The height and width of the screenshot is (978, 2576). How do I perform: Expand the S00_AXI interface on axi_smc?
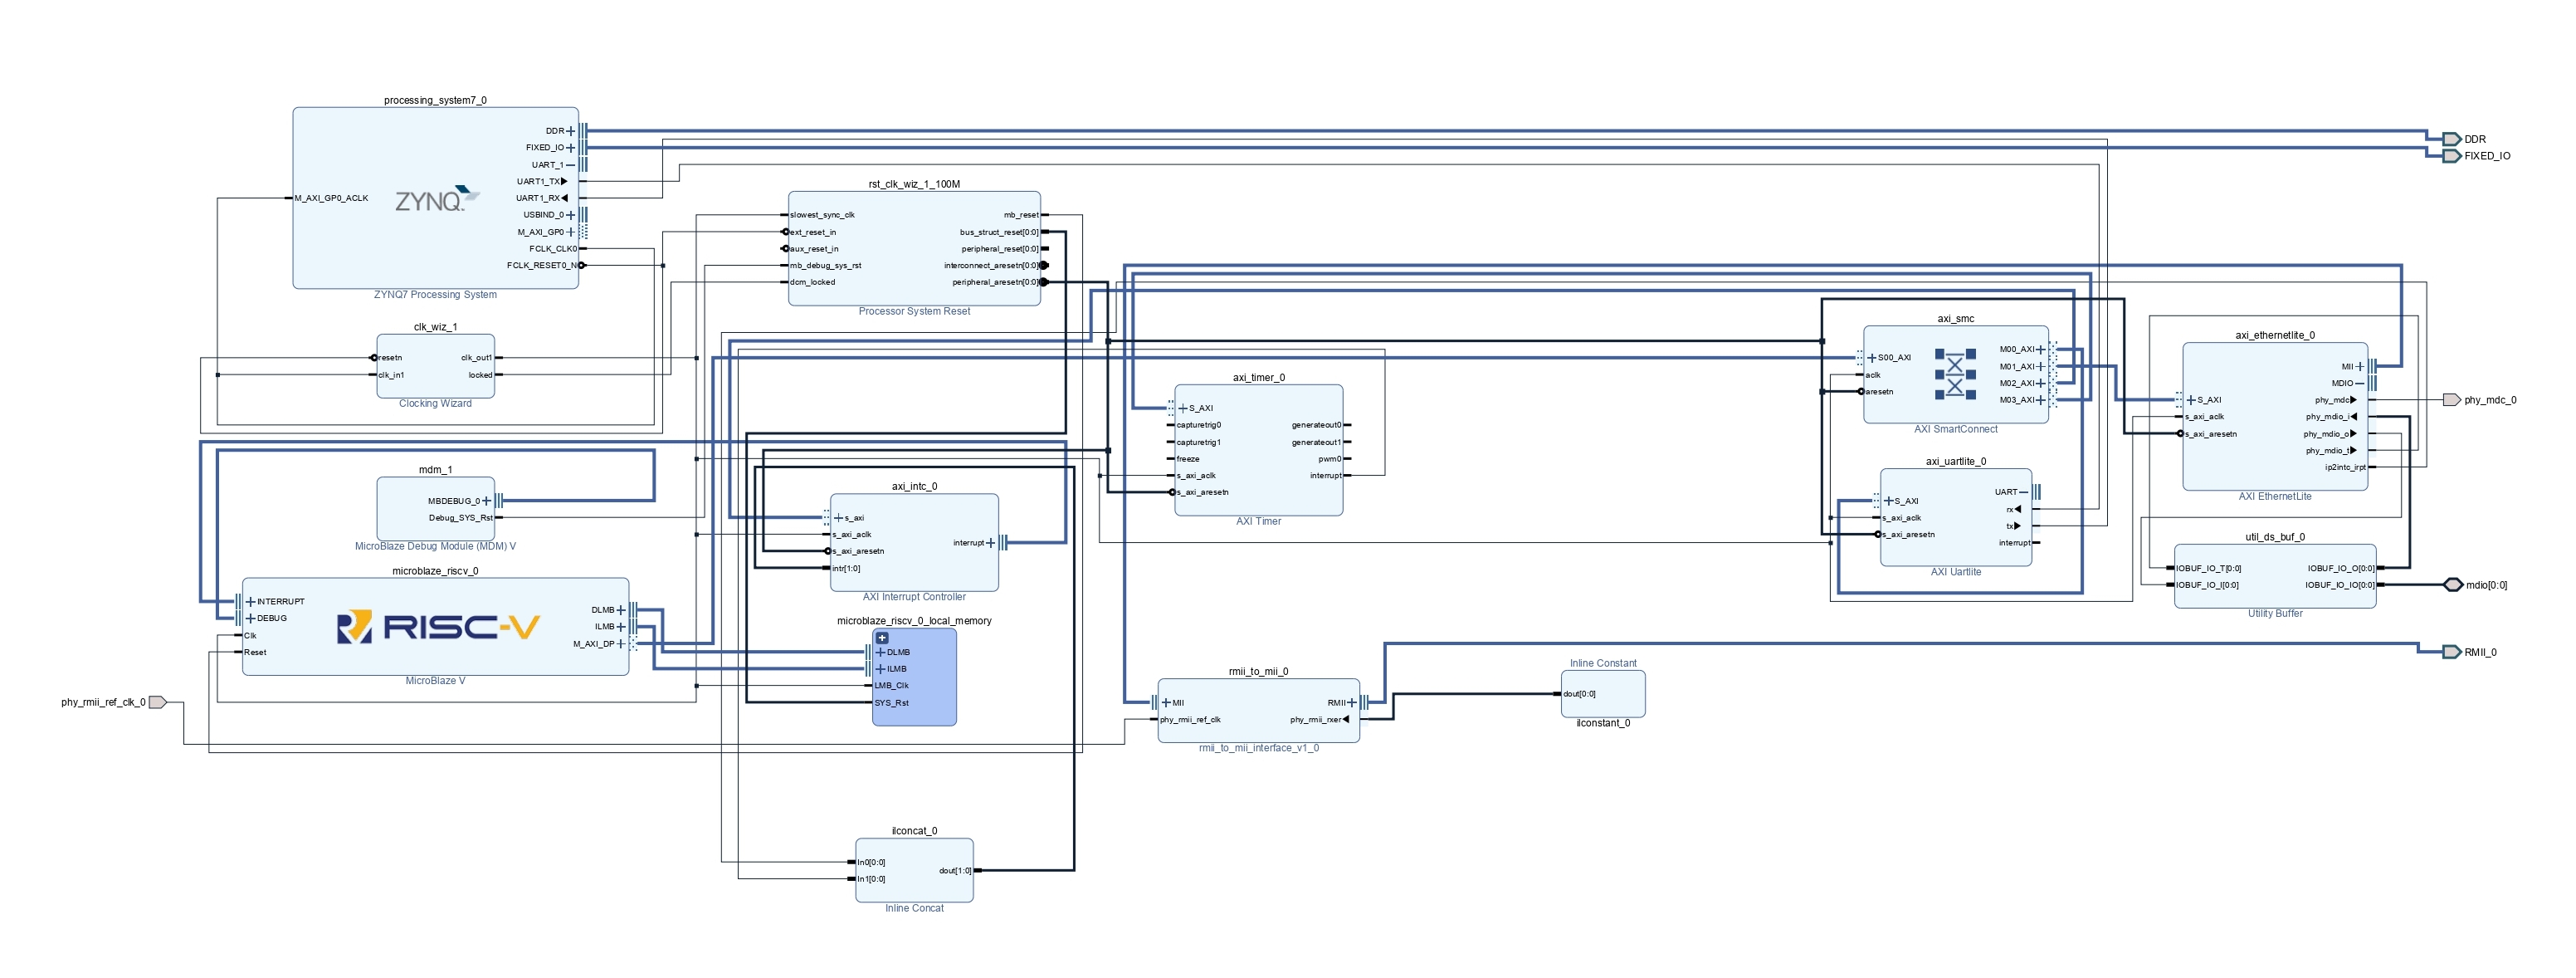pos(1871,358)
